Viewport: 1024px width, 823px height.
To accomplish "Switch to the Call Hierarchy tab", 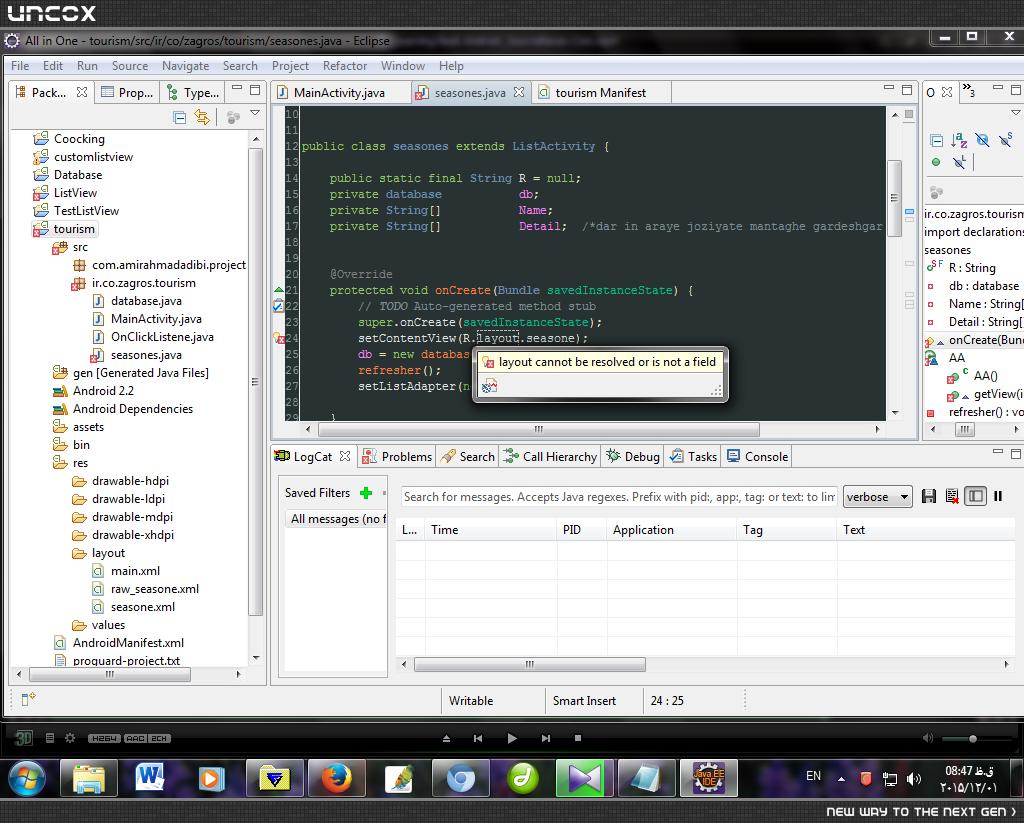I will click(550, 457).
